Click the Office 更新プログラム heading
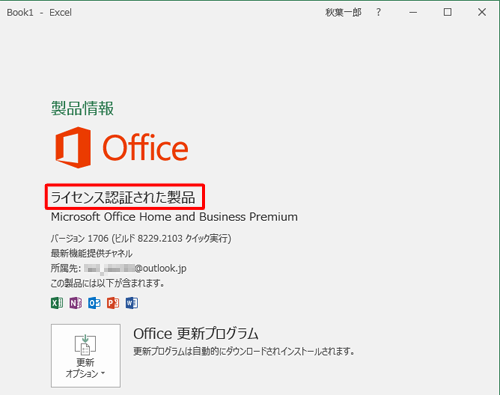The width and height of the screenshot is (500, 395). pos(196,334)
